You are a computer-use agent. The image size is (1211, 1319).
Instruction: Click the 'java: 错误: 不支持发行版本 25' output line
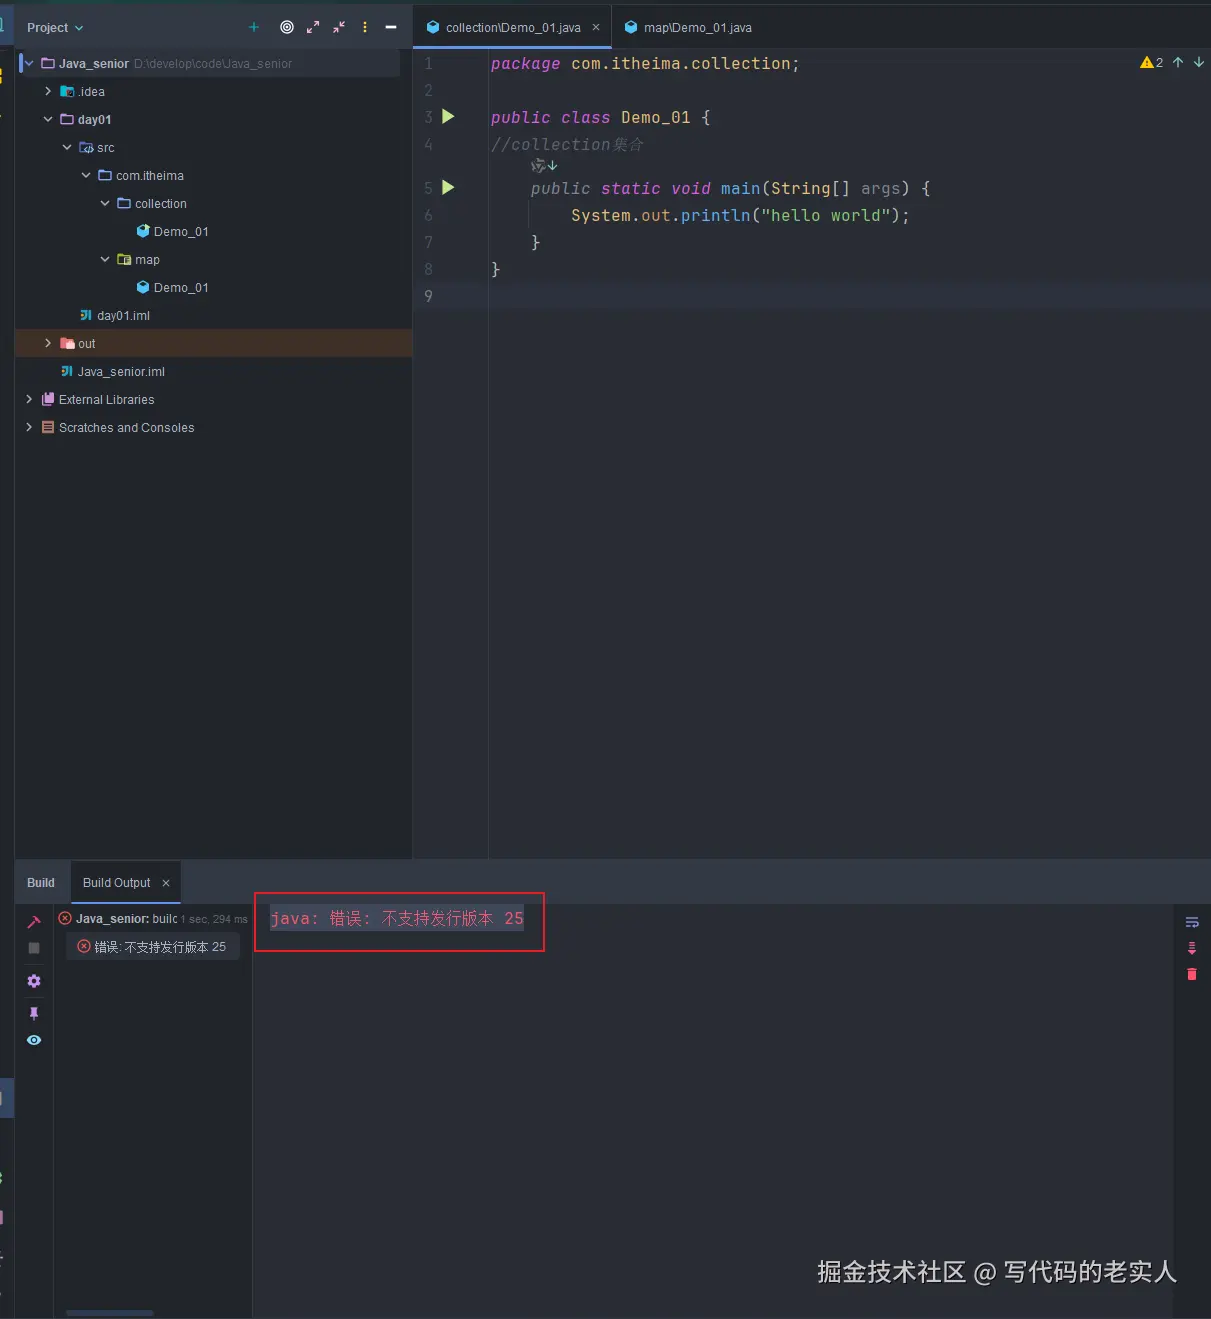pos(397,918)
